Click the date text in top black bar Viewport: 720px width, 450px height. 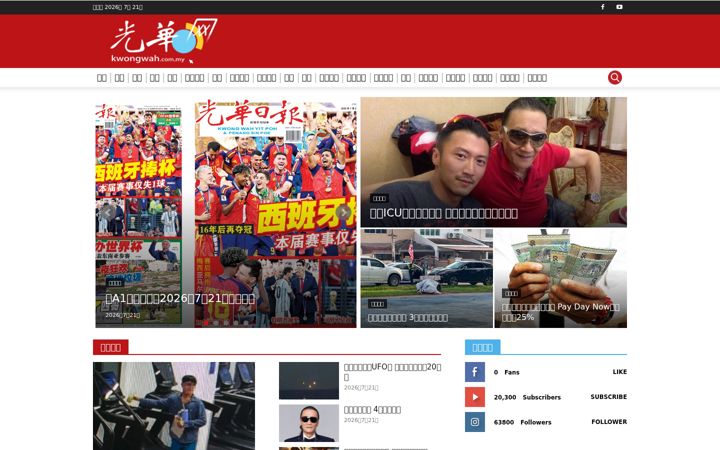(118, 7)
